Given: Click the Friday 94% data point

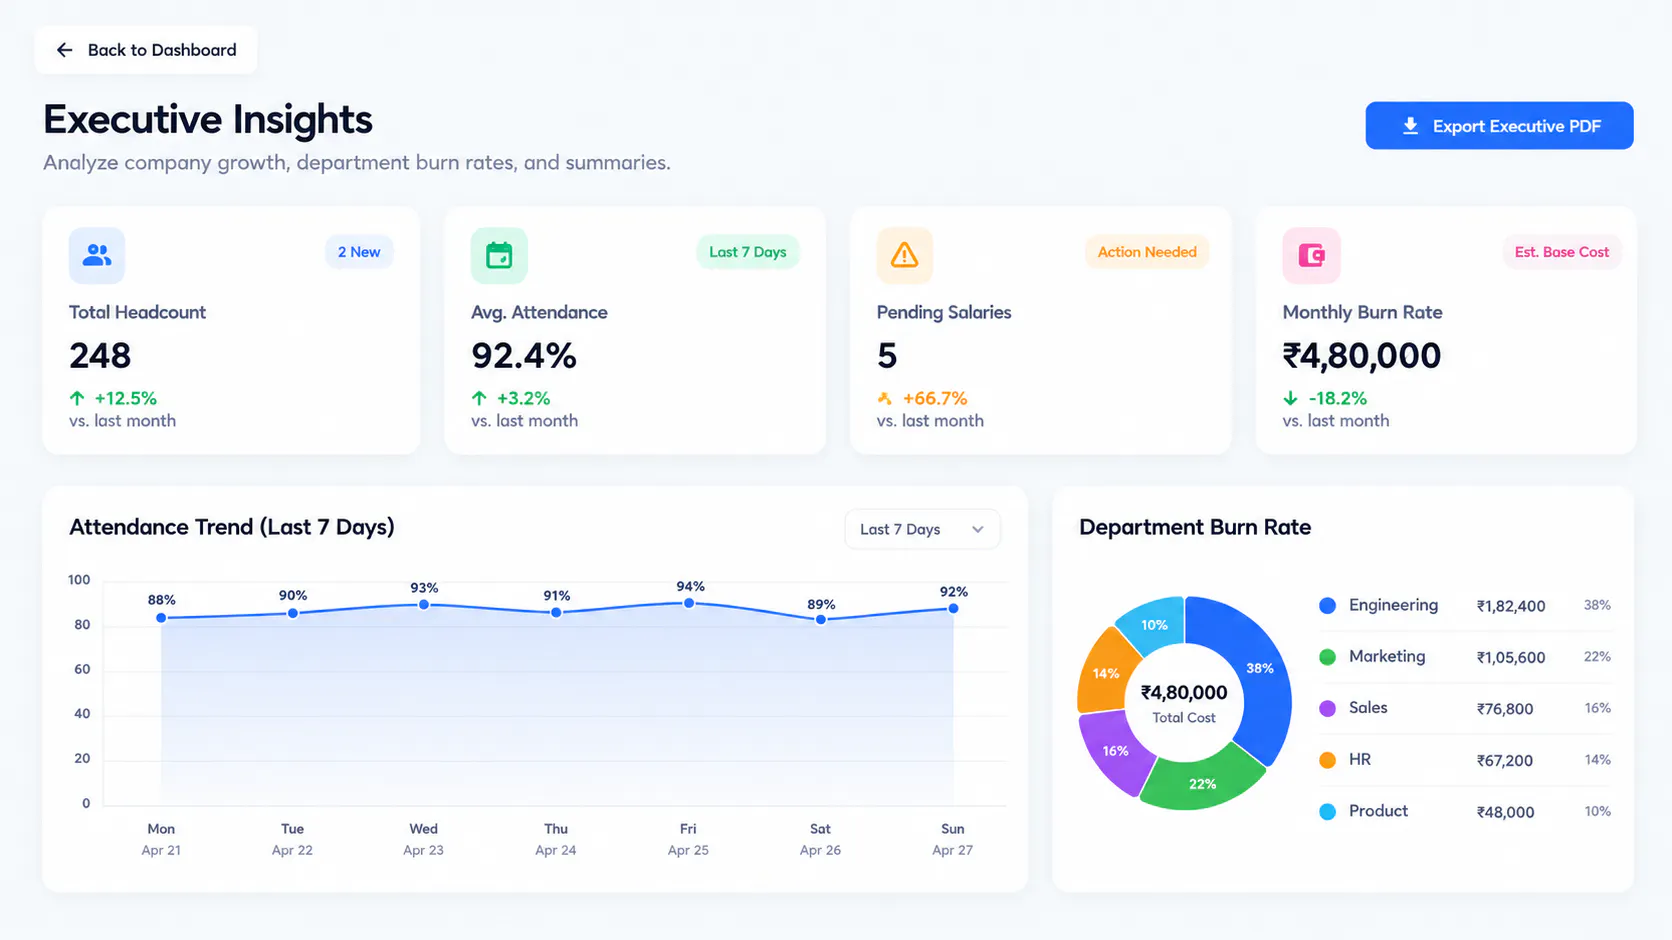Looking at the screenshot, I should pyautogui.click(x=689, y=603).
